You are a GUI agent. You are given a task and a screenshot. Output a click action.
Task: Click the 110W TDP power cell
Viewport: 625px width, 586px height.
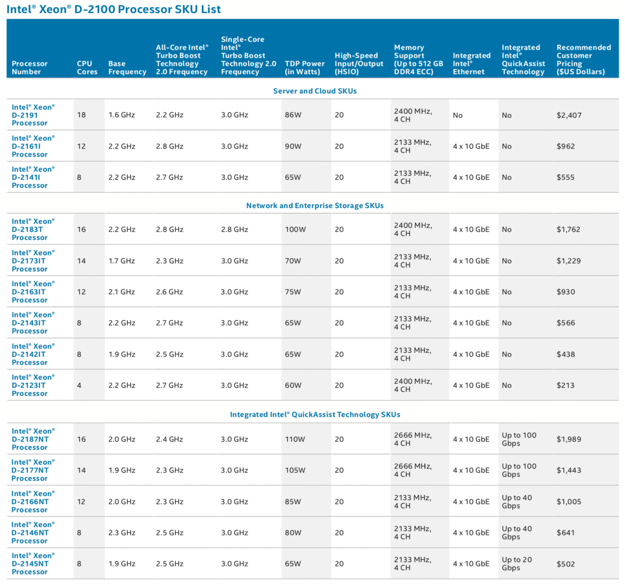[296, 439]
